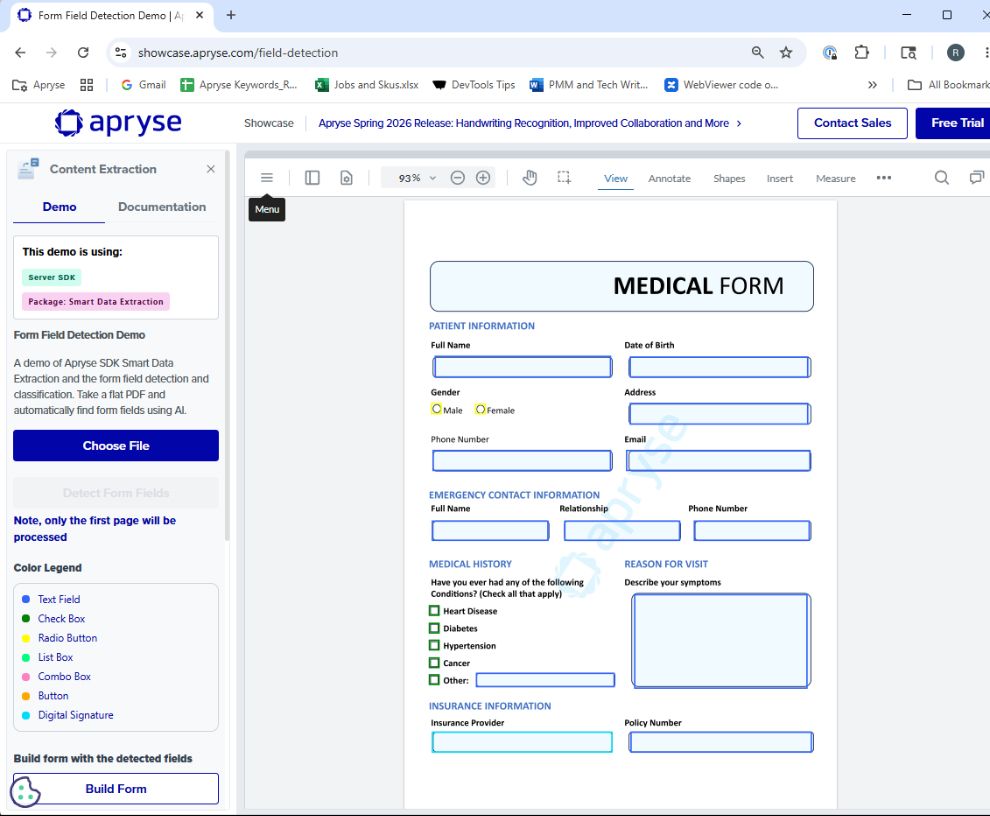The height and width of the screenshot is (816, 990).
Task: Close the Content Extraction panel
Action: coord(211,169)
